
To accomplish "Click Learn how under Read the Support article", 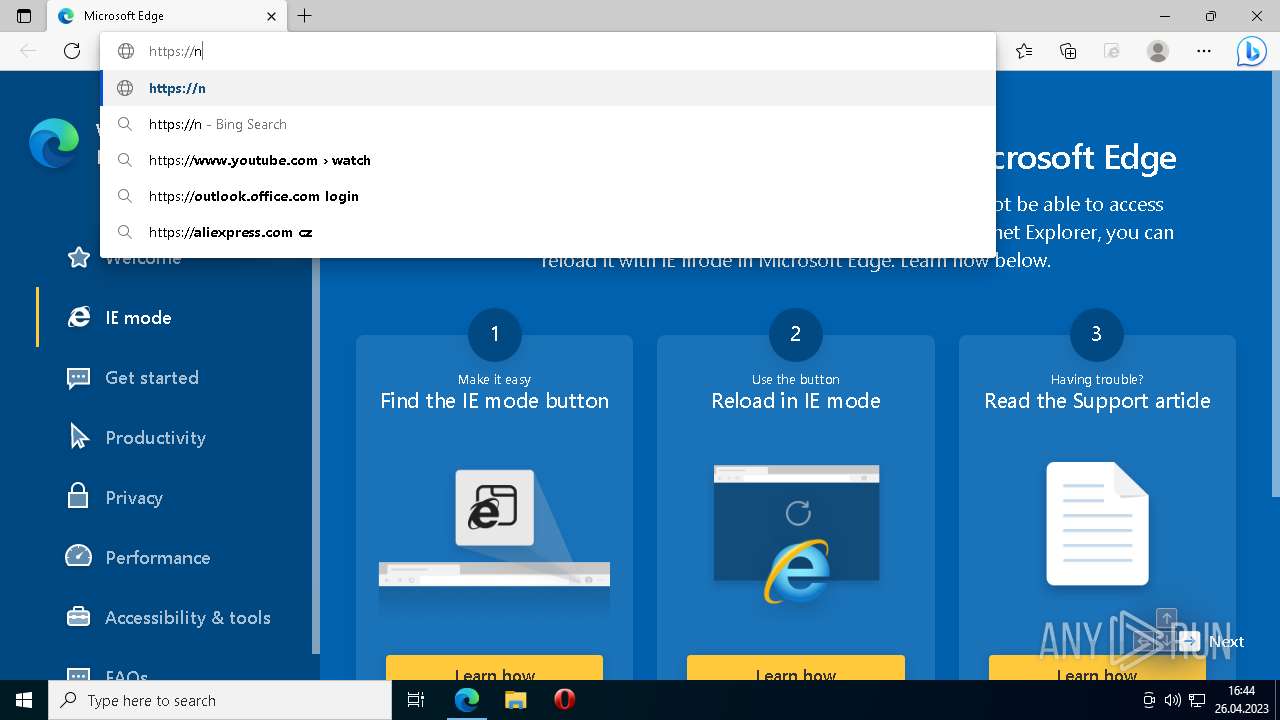I will [x=1097, y=668].
